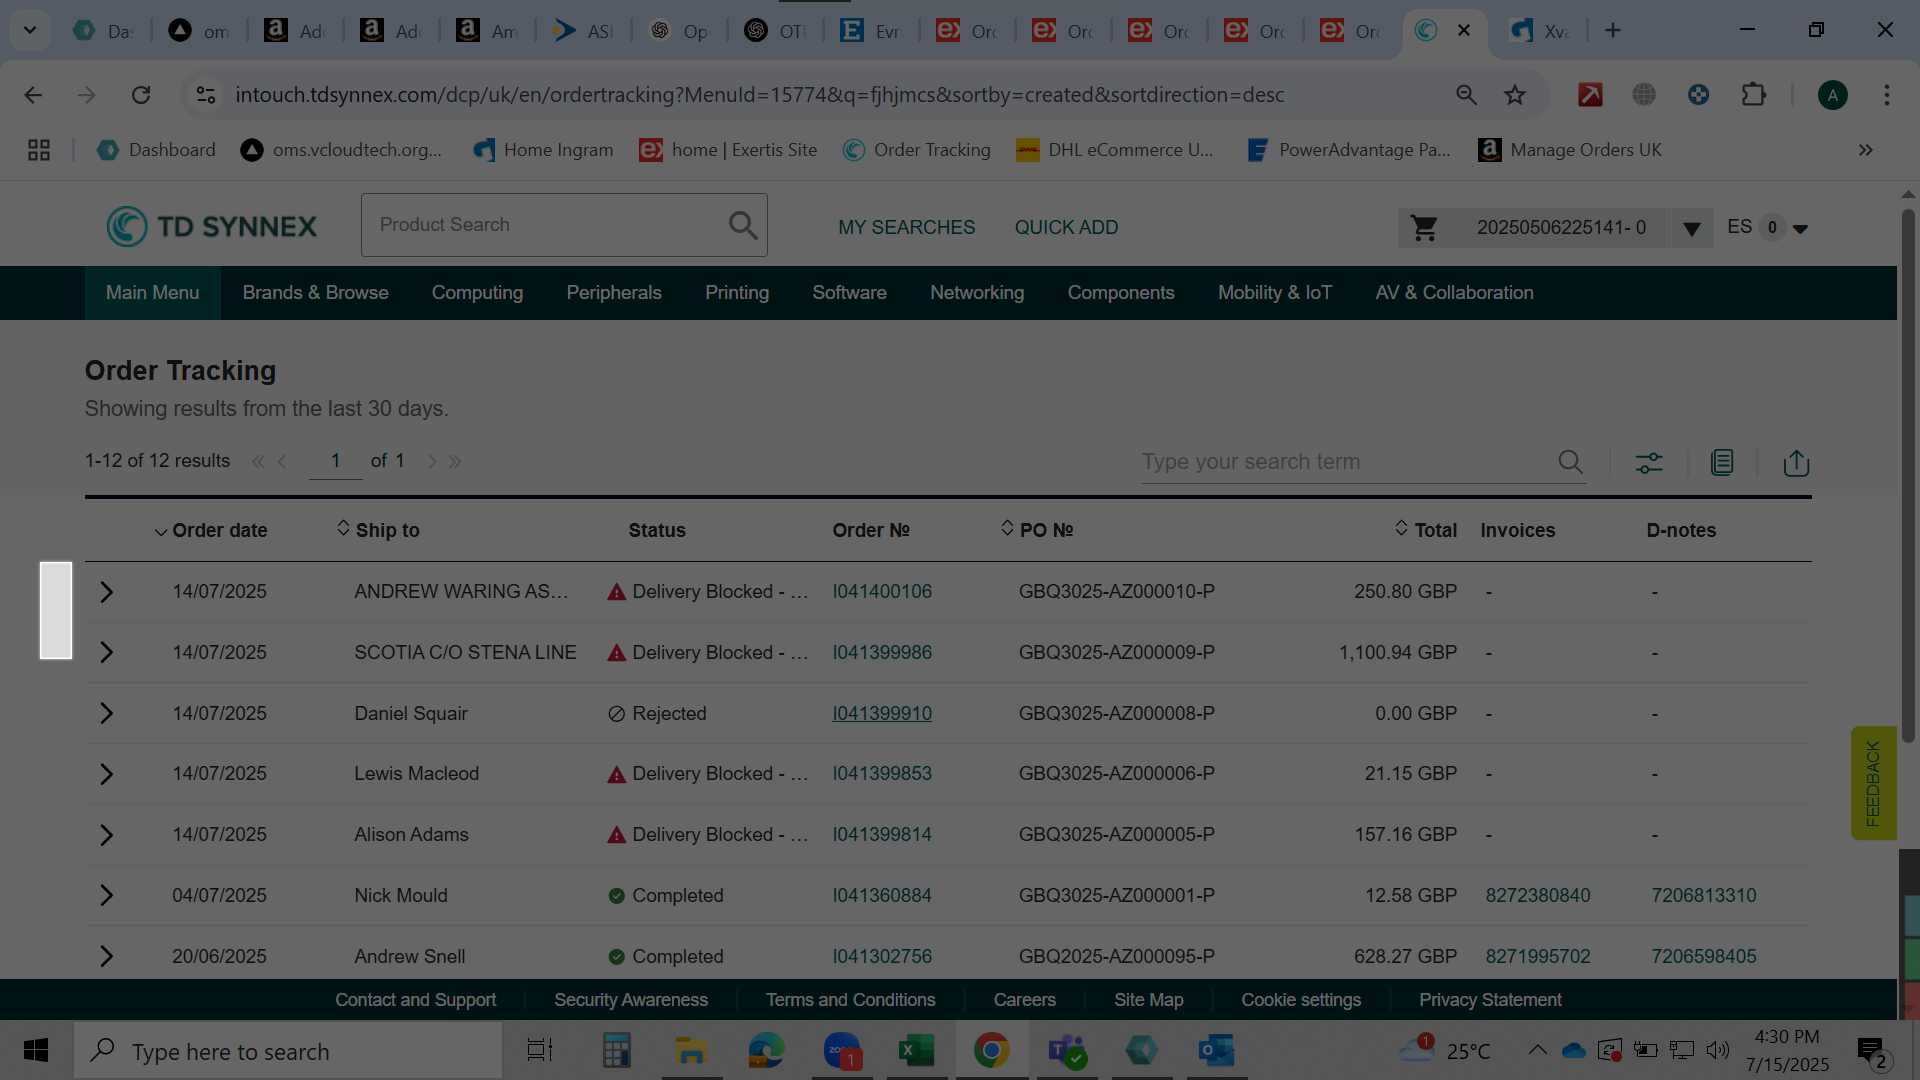This screenshot has height=1080, width=1920.
Task: Open order number I041399910
Action: click(882, 714)
